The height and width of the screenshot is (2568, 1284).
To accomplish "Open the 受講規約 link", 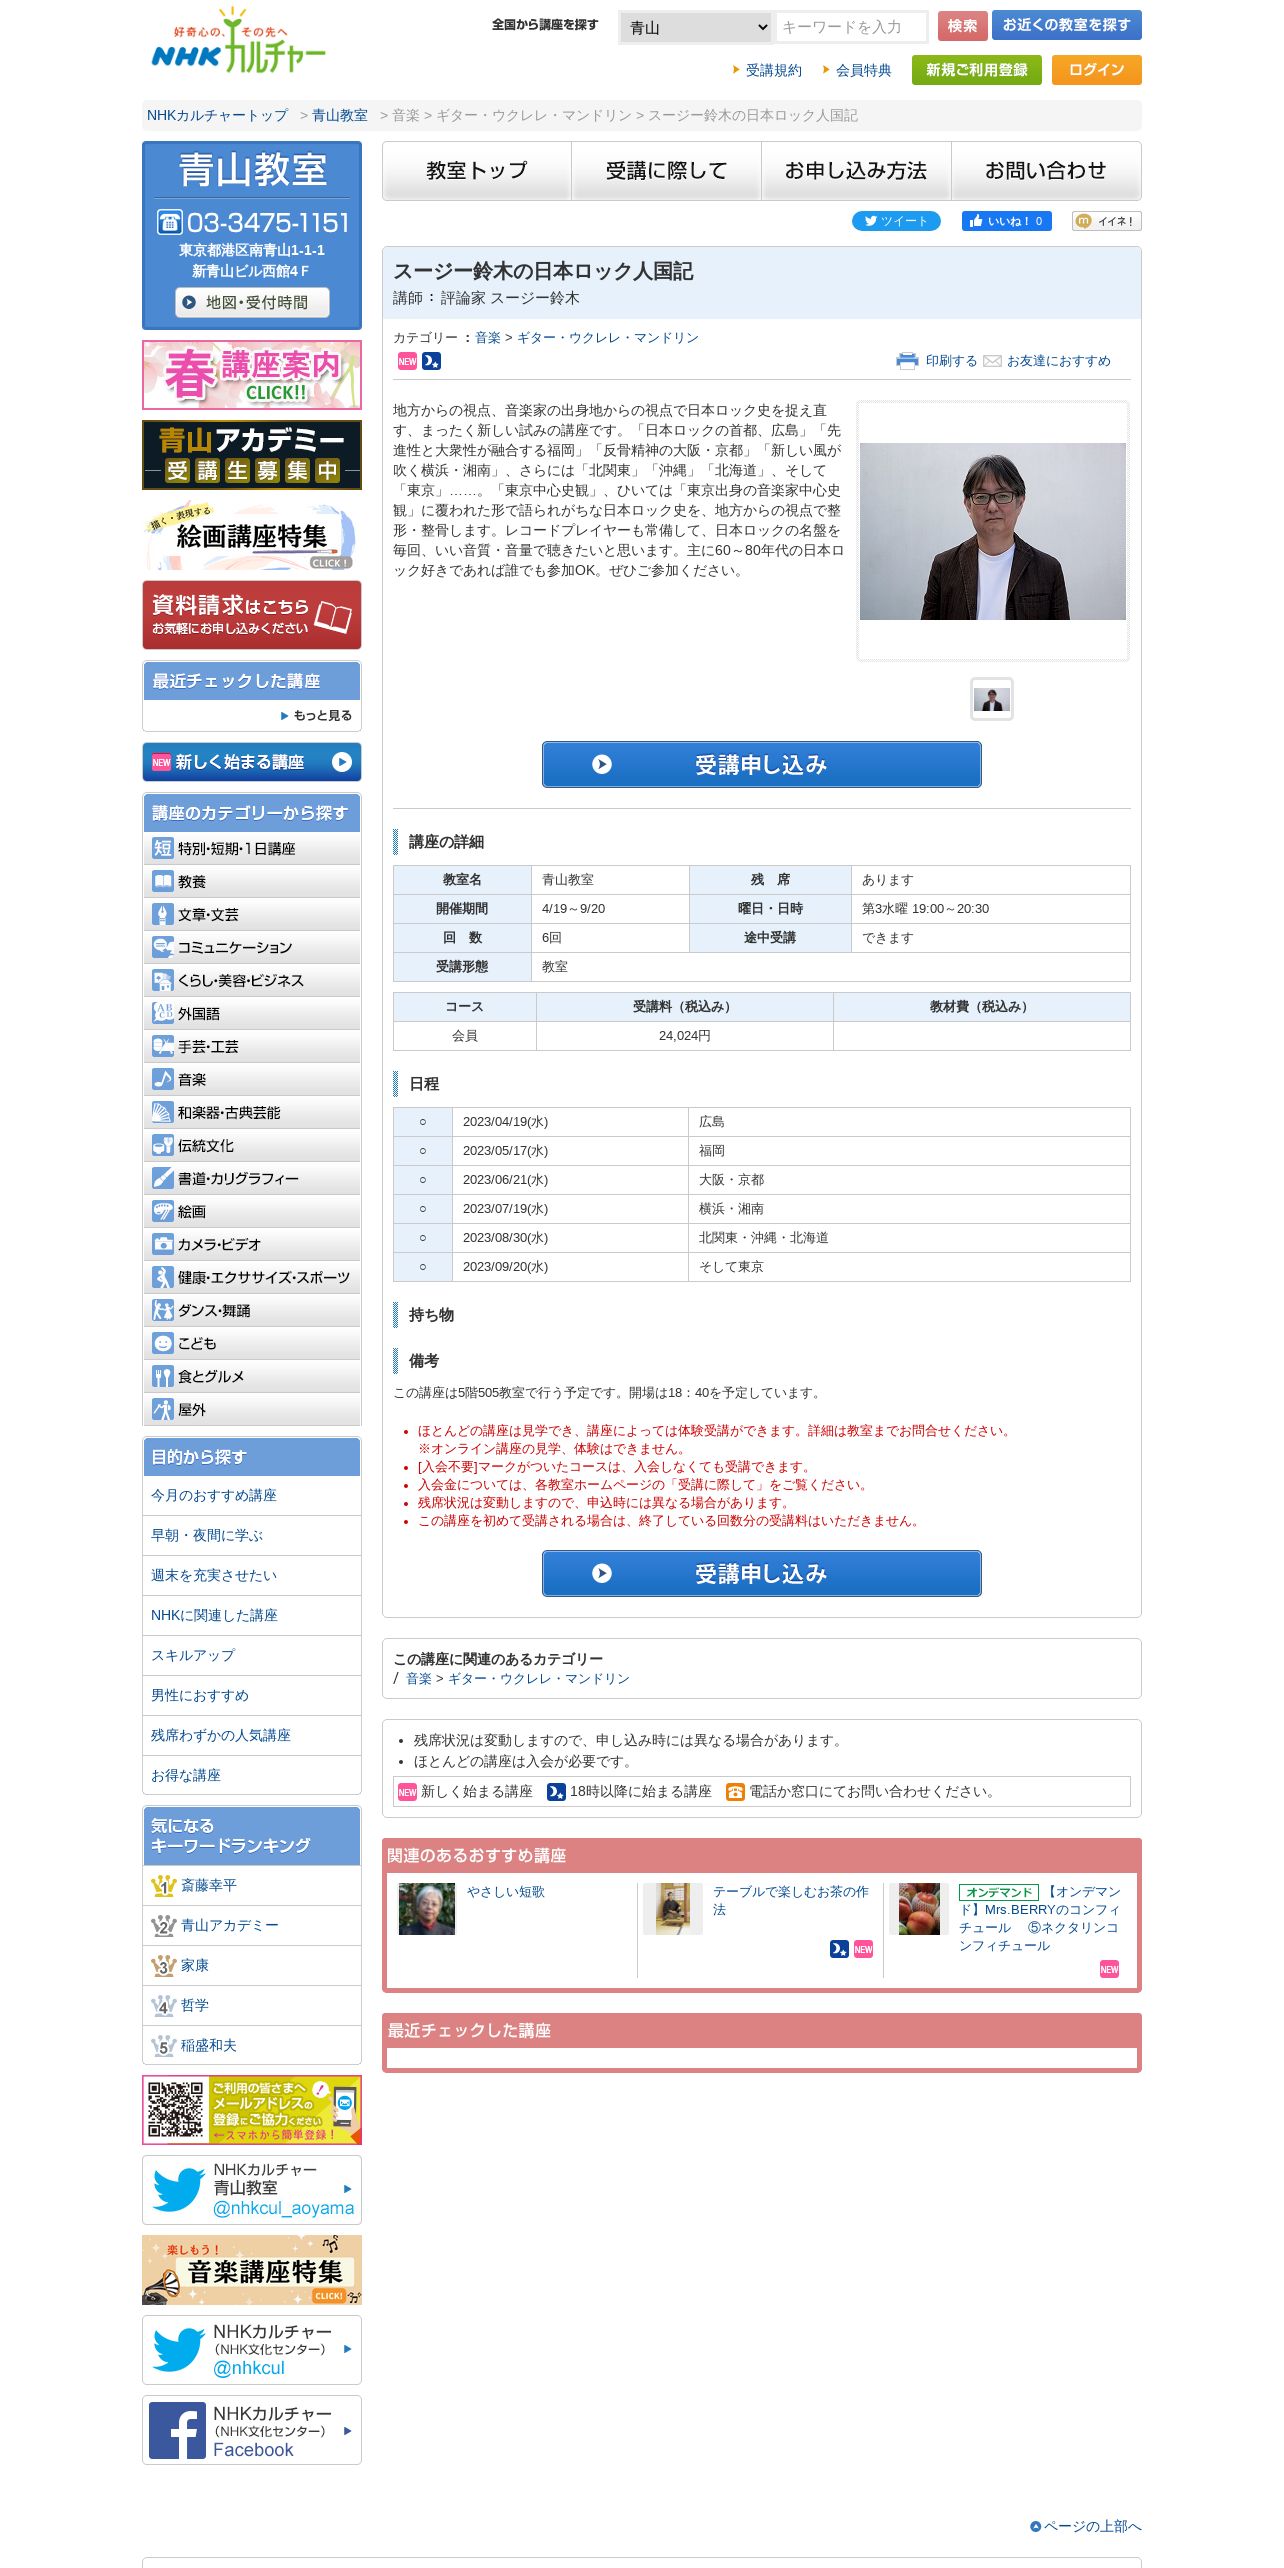I will pos(773,70).
